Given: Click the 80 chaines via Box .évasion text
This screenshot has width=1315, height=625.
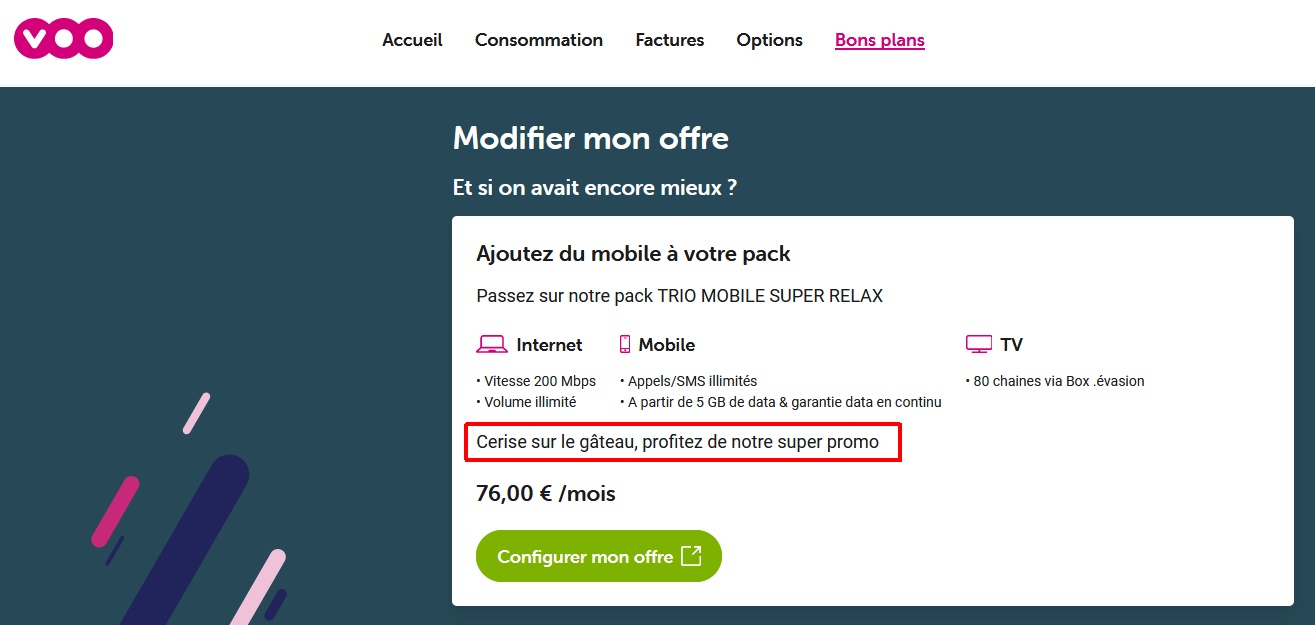Looking at the screenshot, I should [1058, 381].
